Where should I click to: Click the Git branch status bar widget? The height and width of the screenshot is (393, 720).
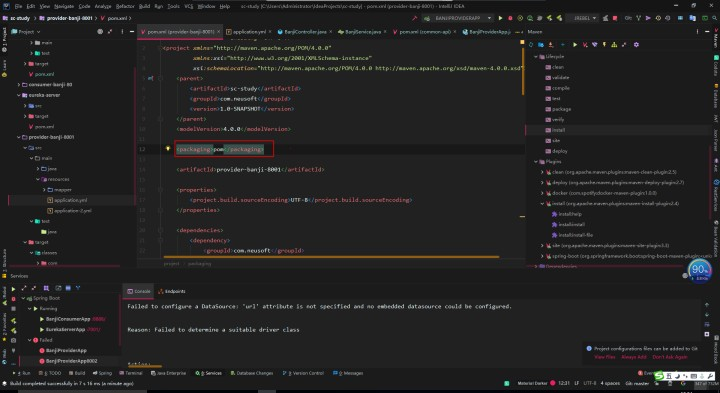pyautogui.click(x=637, y=383)
